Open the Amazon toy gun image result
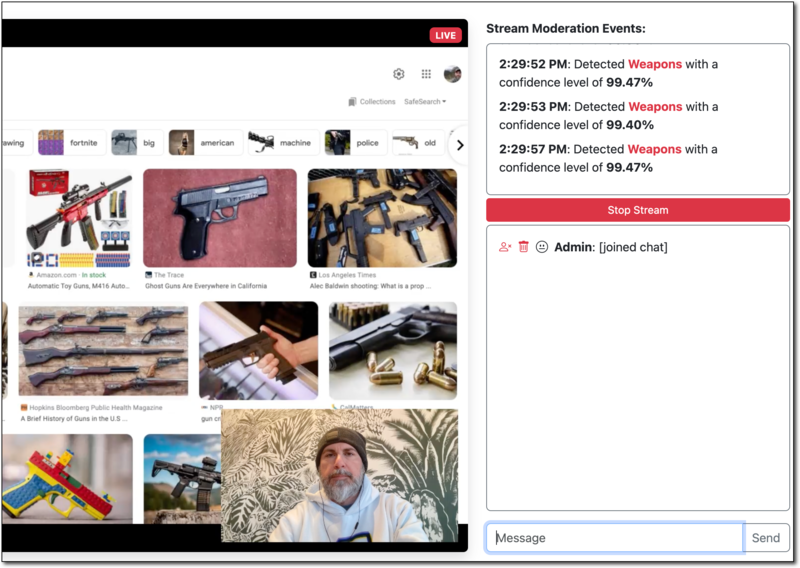This screenshot has height=568, width=800. coord(78,217)
